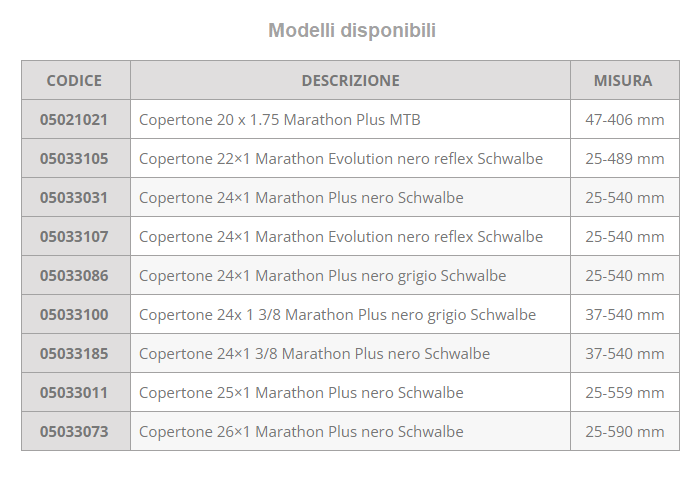Screen dimensions: 700x500
Task: Select product code 05033105
Action: pyautogui.click(x=74, y=159)
